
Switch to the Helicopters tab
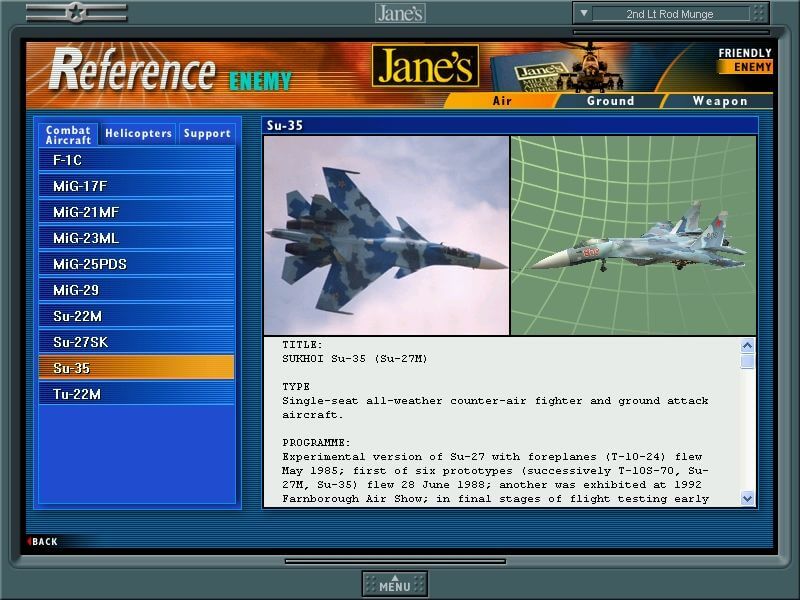138,134
